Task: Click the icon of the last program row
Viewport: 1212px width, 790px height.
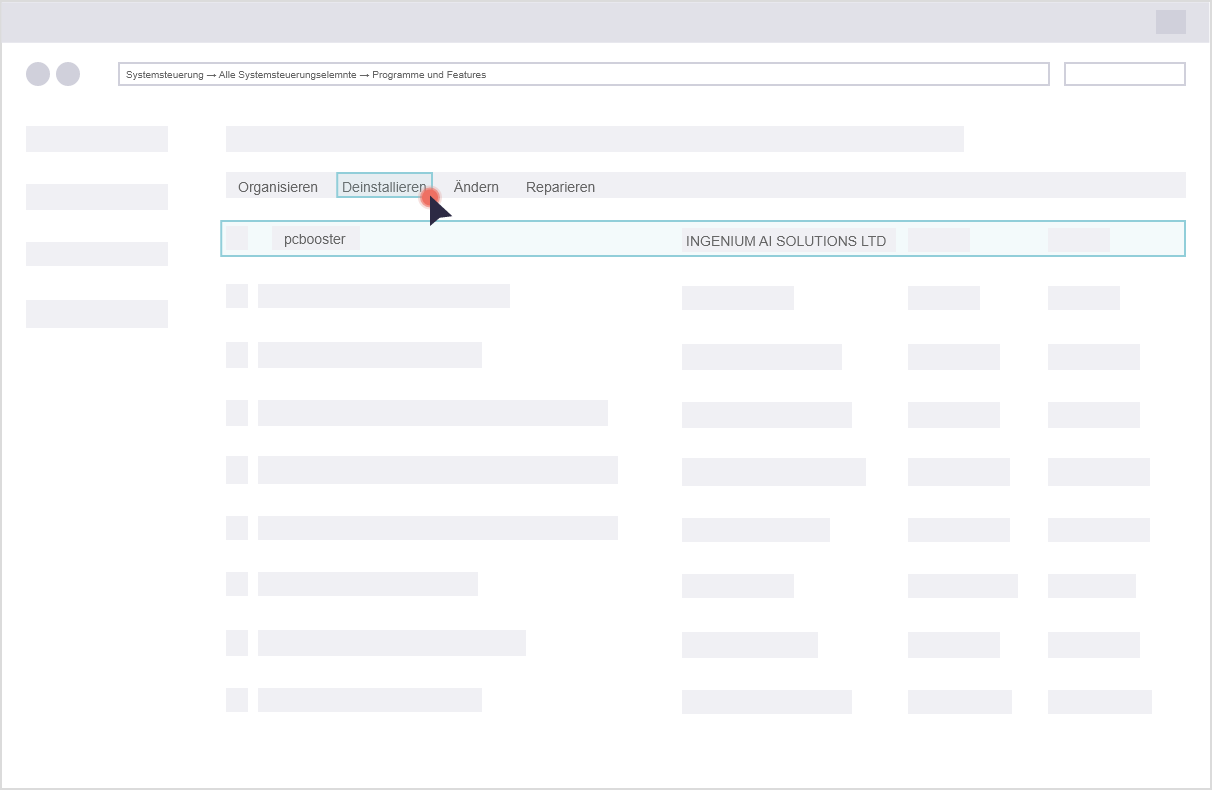Action: tap(237, 700)
